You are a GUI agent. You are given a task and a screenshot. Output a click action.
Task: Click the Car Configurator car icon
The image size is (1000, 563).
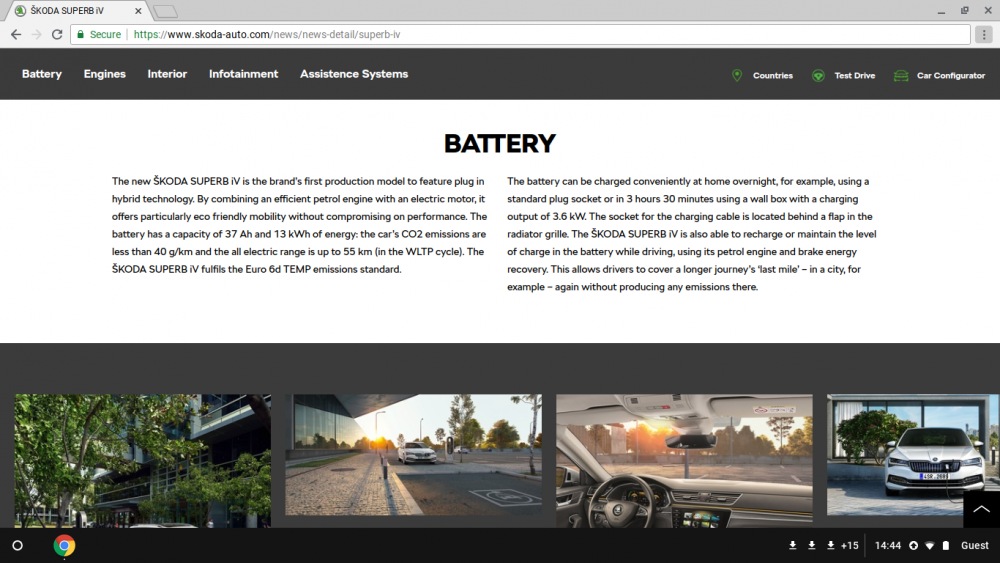pyautogui.click(x=901, y=75)
